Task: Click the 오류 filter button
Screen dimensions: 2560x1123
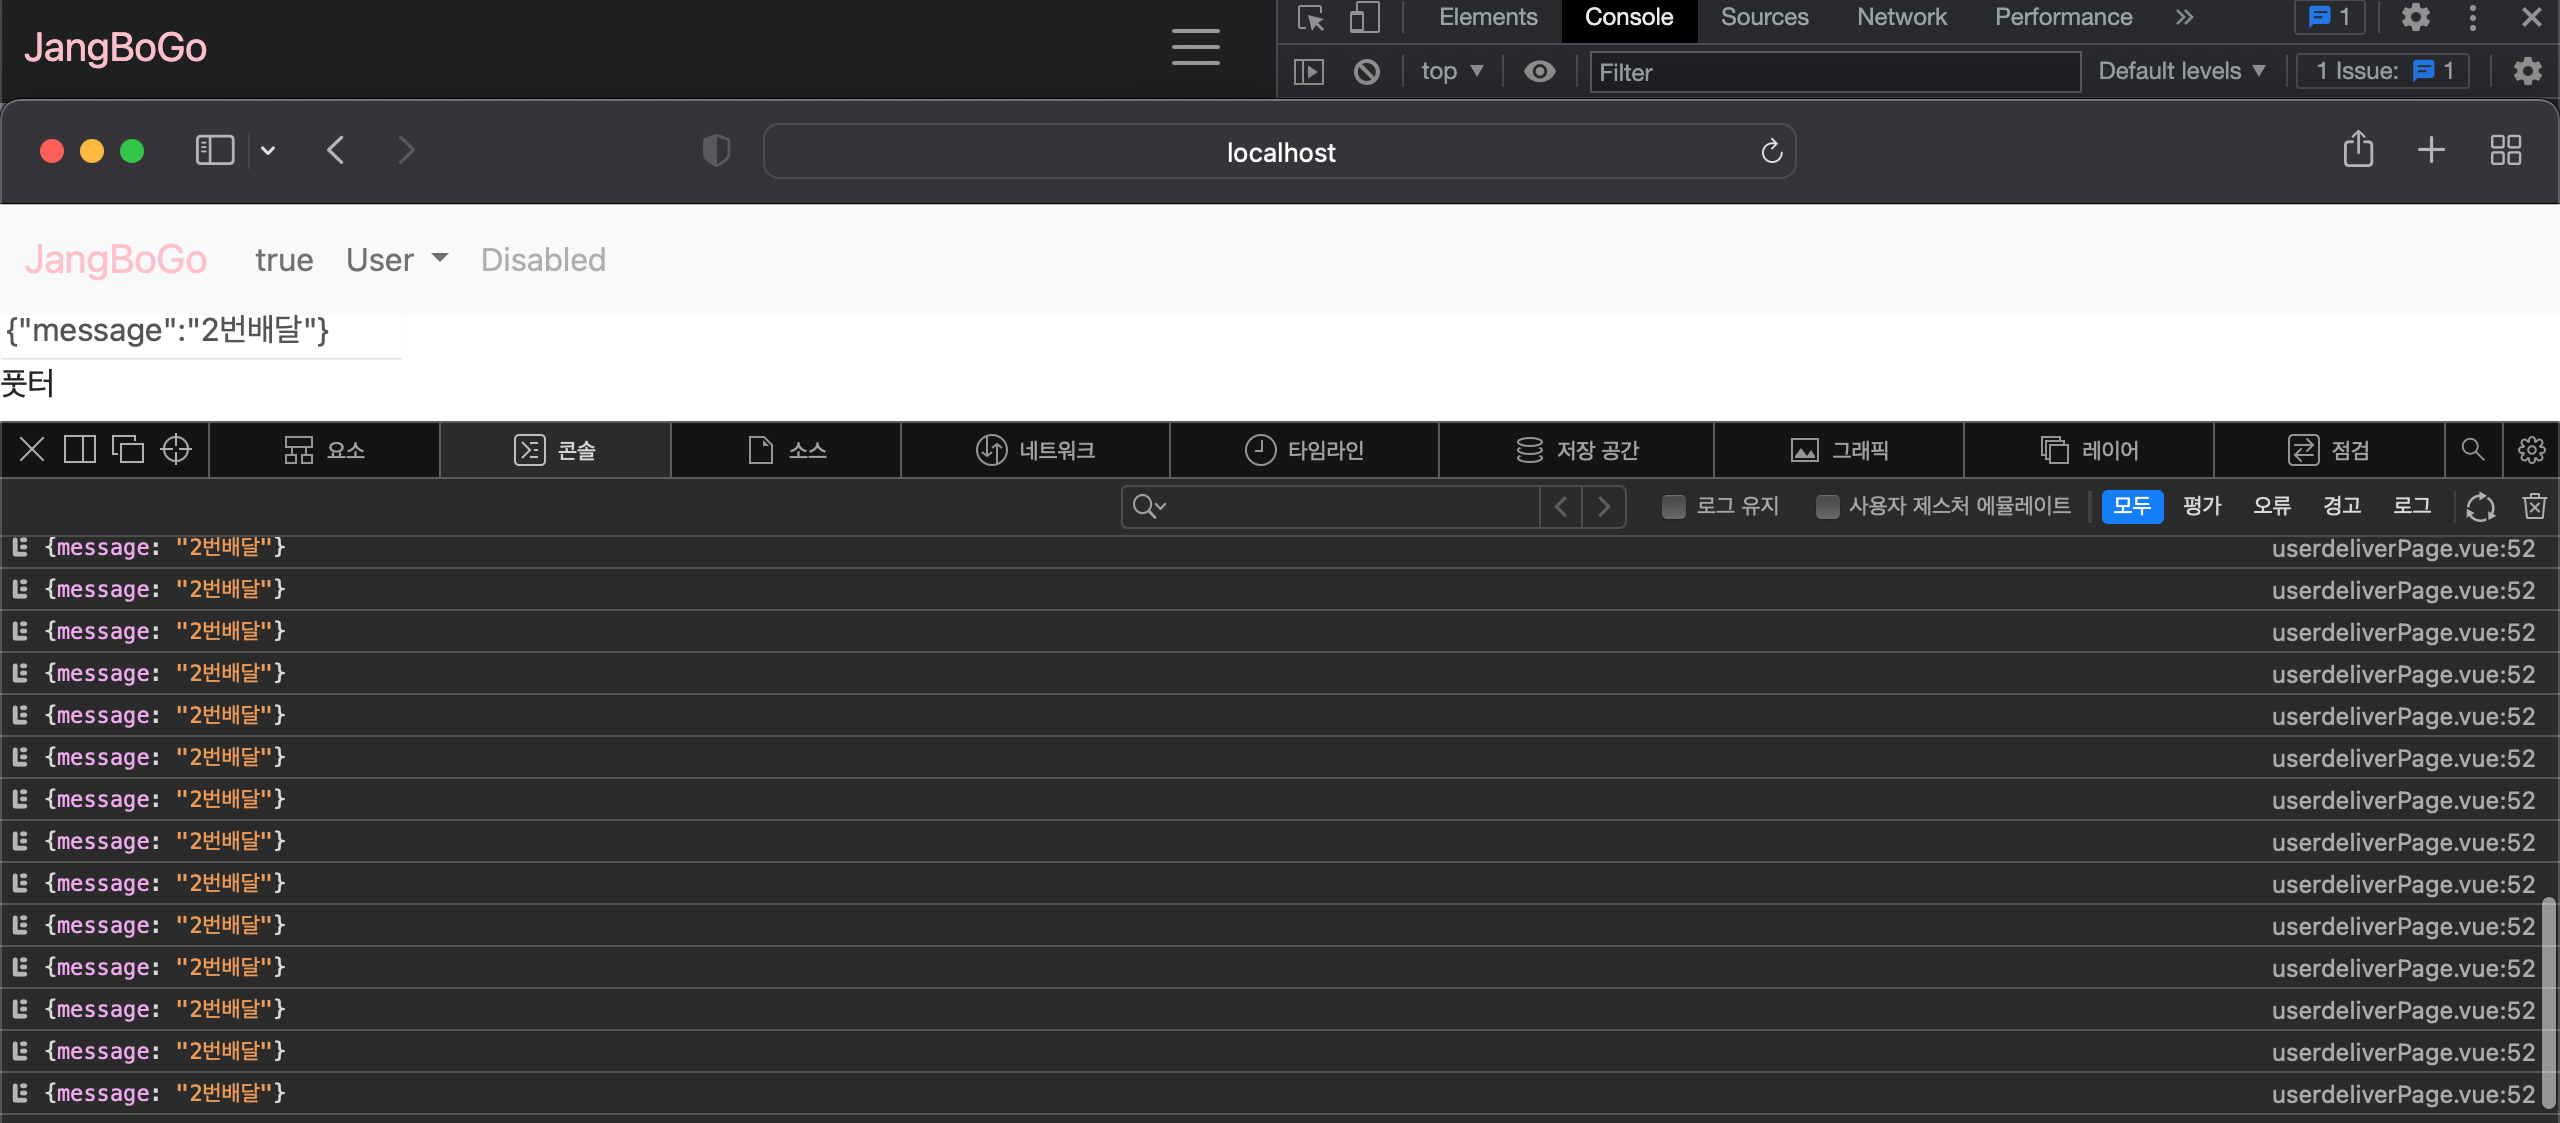Action: (2272, 507)
